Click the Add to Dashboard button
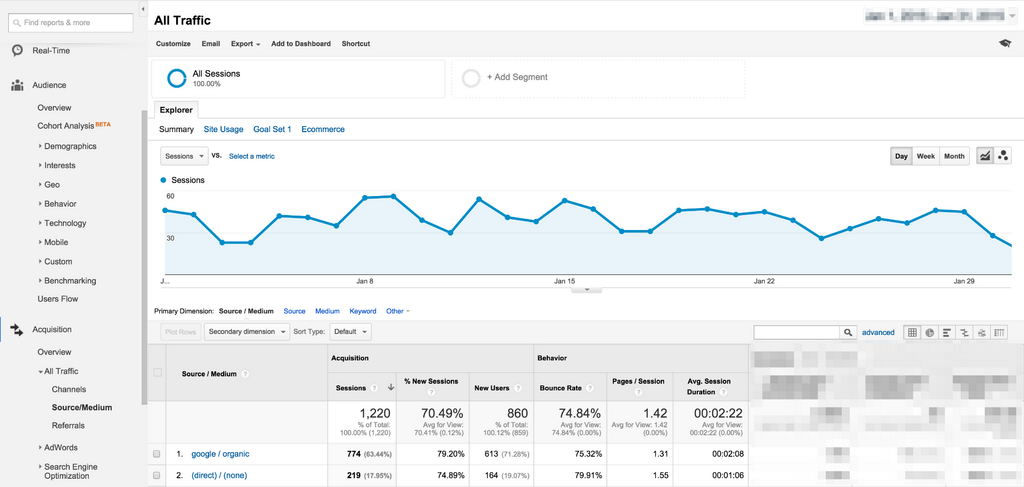 pyautogui.click(x=301, y=44)
